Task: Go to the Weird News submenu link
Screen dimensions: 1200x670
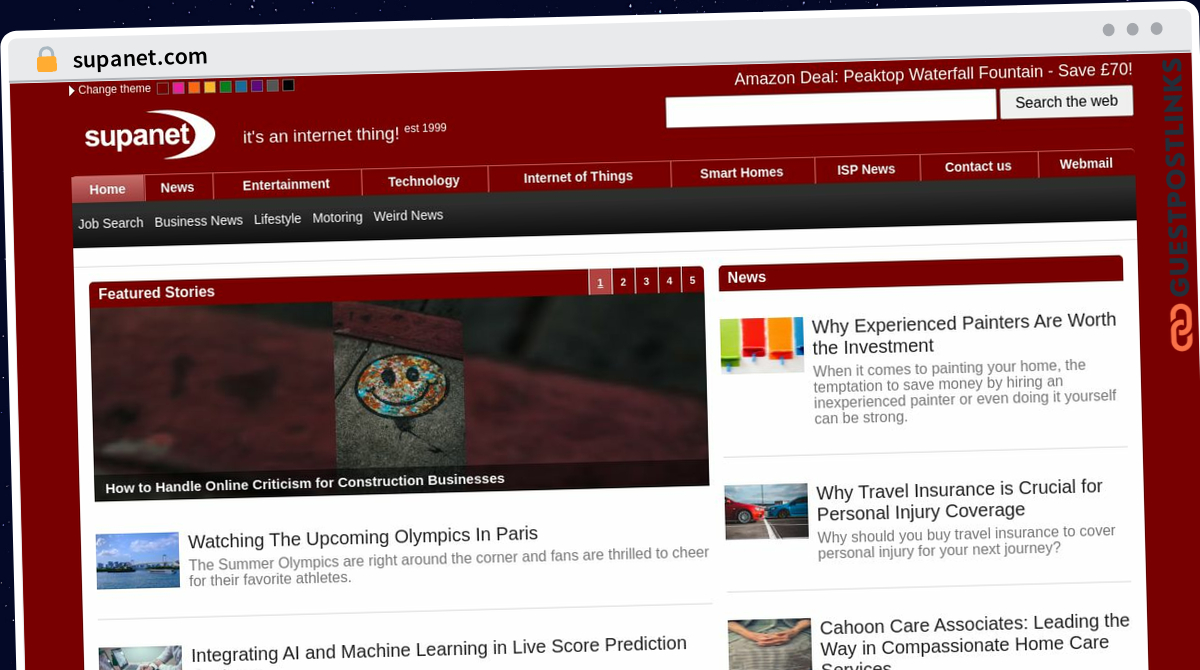Action: (x=408, y=215)
